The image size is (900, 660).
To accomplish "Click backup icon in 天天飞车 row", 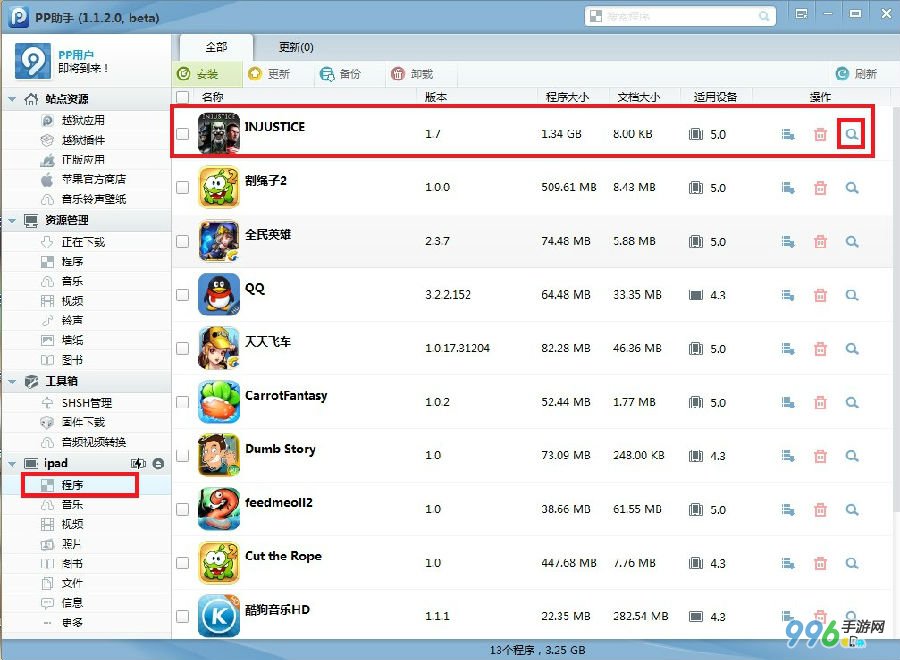I will (x=788, y=348).
